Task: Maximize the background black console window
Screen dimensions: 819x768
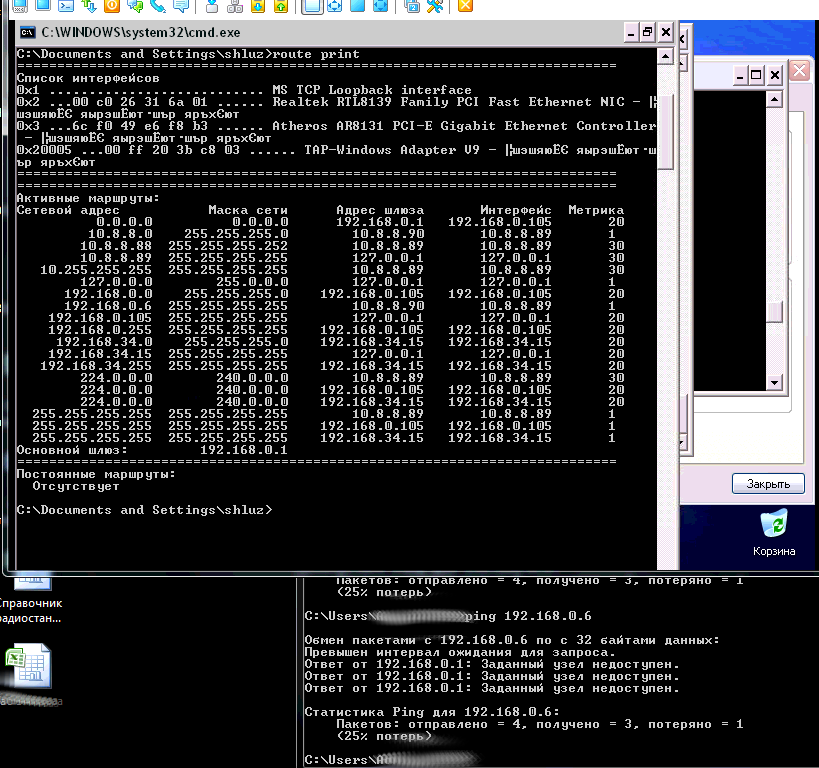Action: click(756, 75)
